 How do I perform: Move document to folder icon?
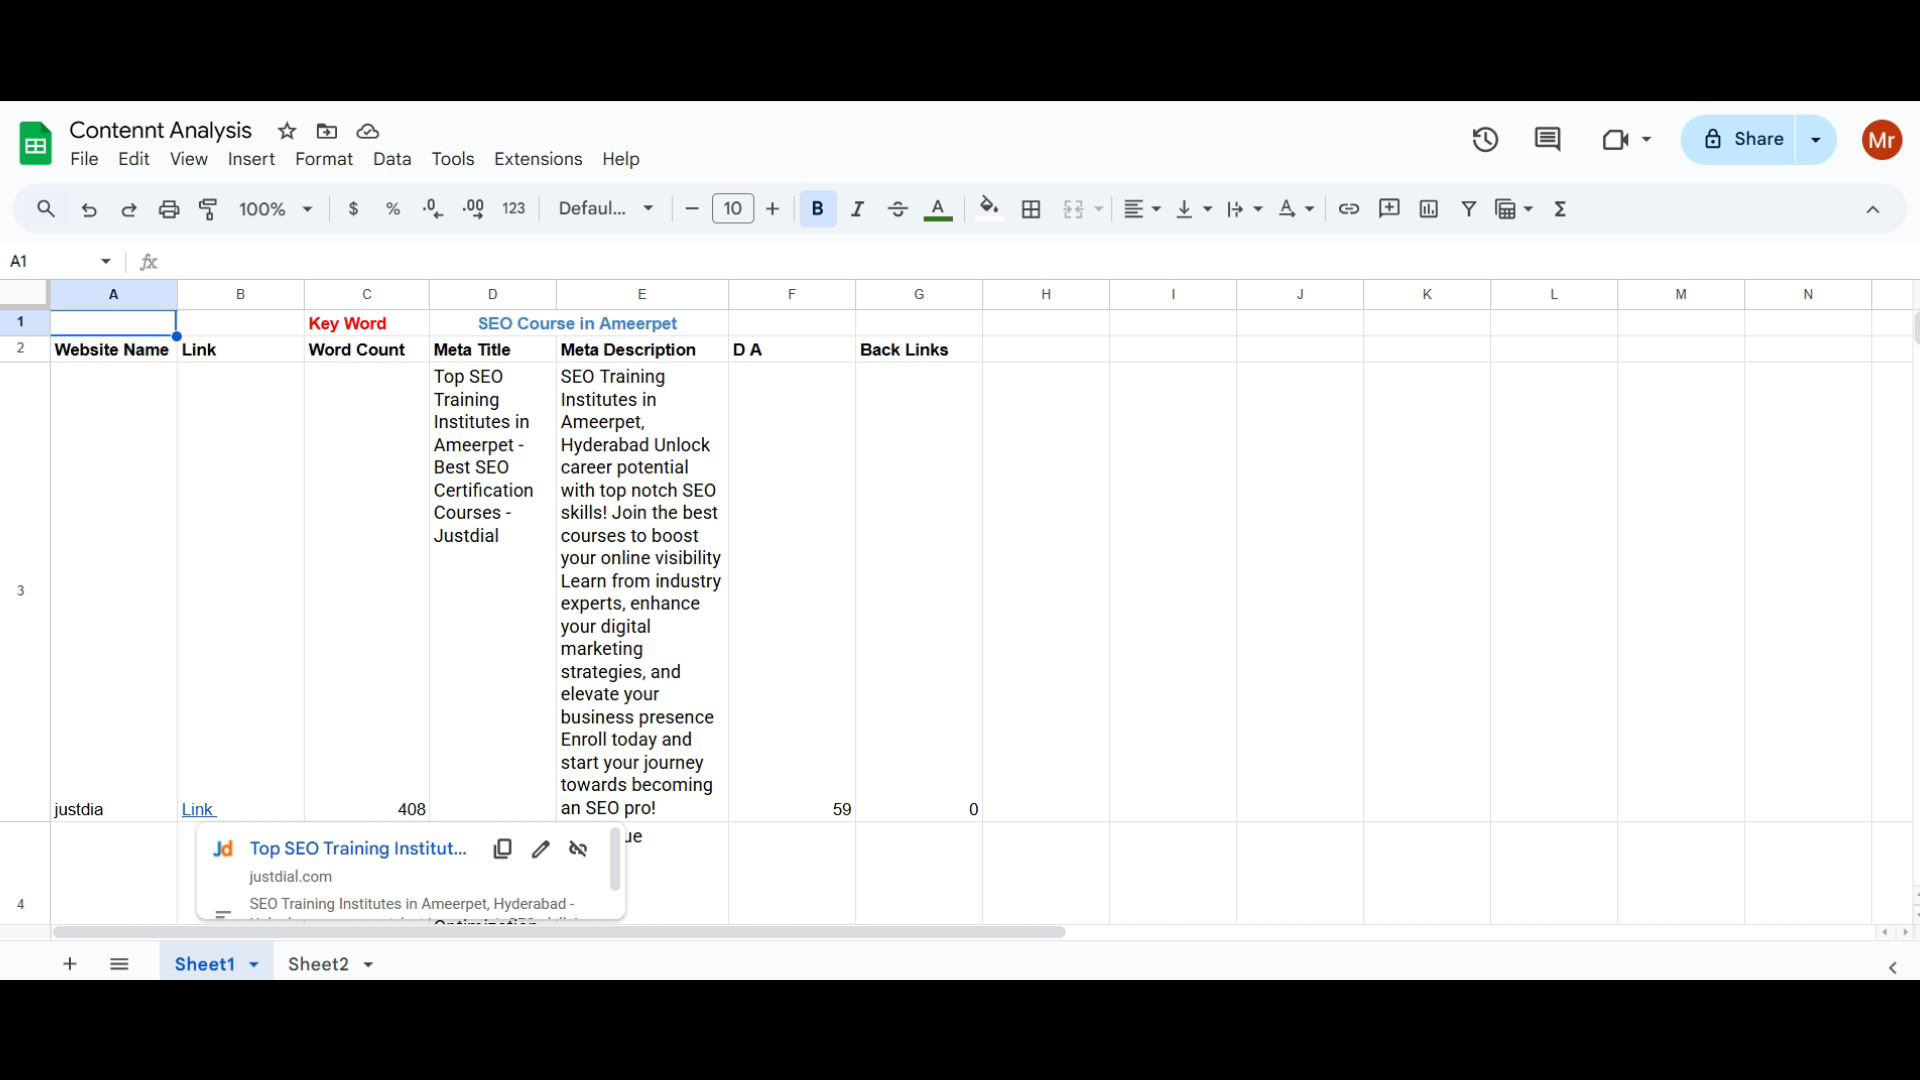tap(327, 131)
